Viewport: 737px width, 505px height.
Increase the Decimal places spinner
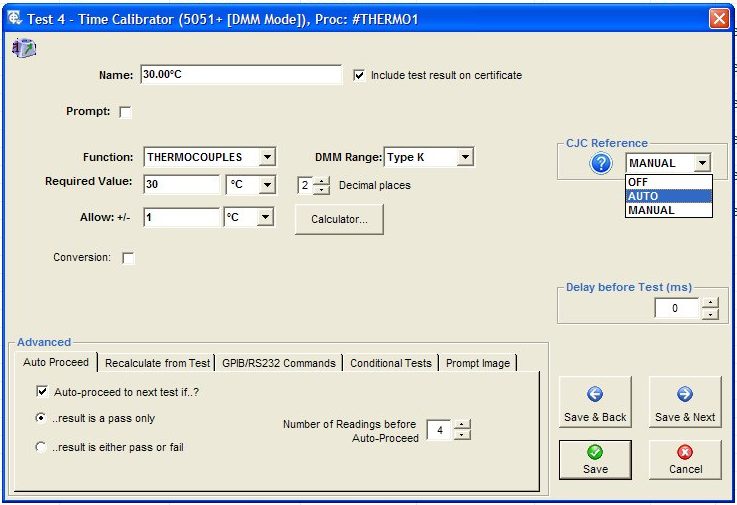[320, 180]
